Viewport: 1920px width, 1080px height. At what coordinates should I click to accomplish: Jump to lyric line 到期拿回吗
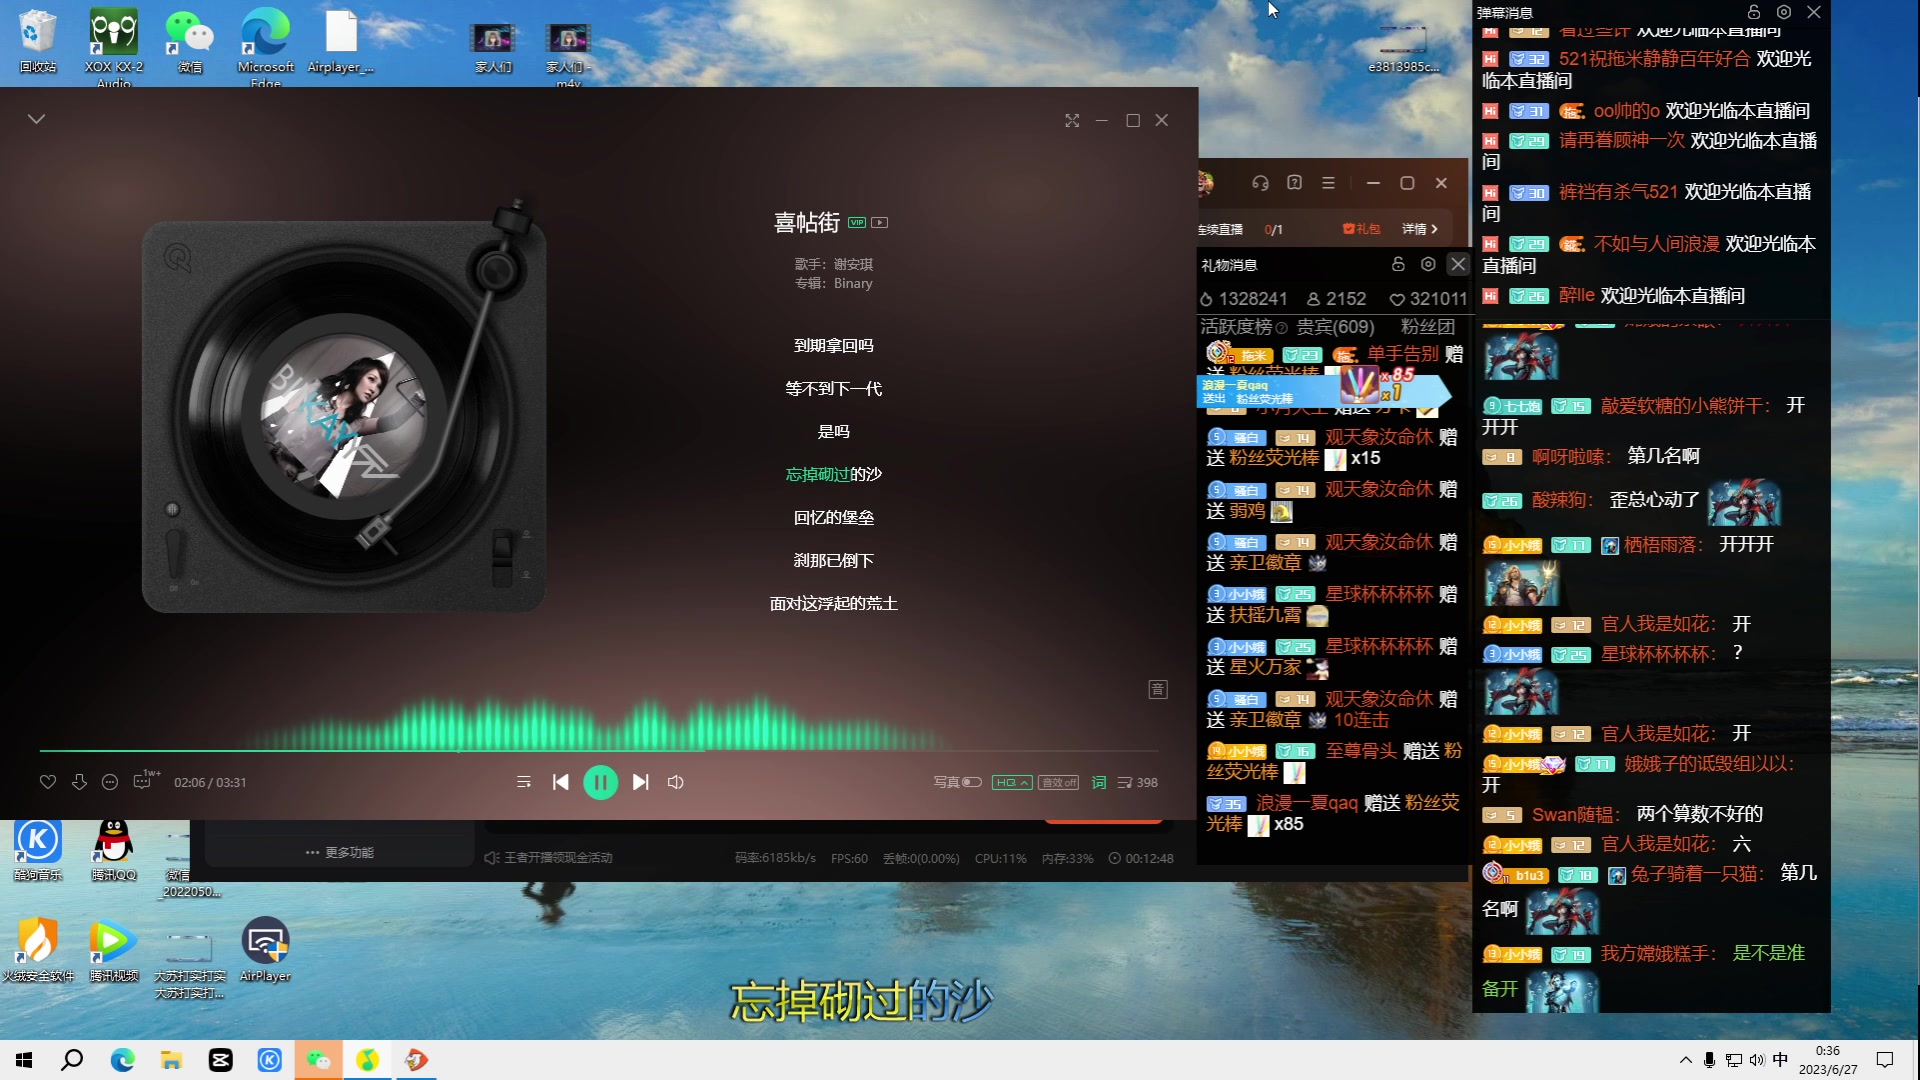[834, 345]
